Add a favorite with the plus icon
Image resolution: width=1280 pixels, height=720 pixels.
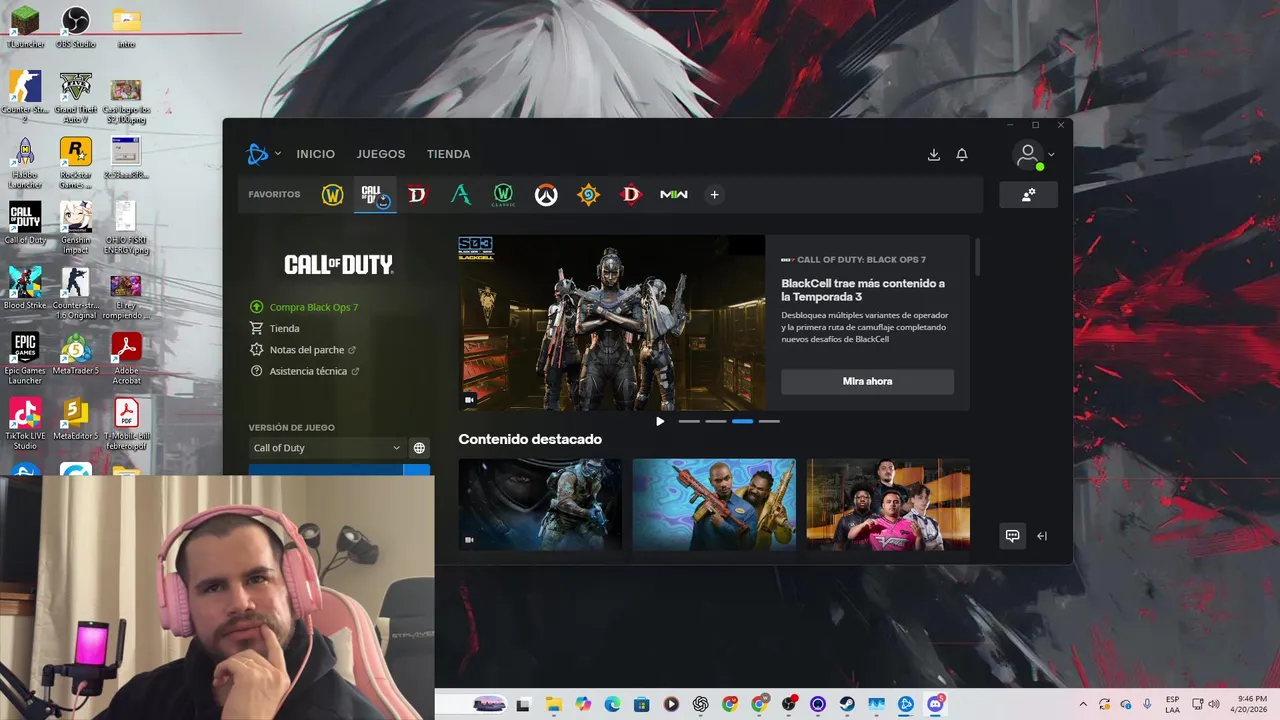(x=714, y=195)
